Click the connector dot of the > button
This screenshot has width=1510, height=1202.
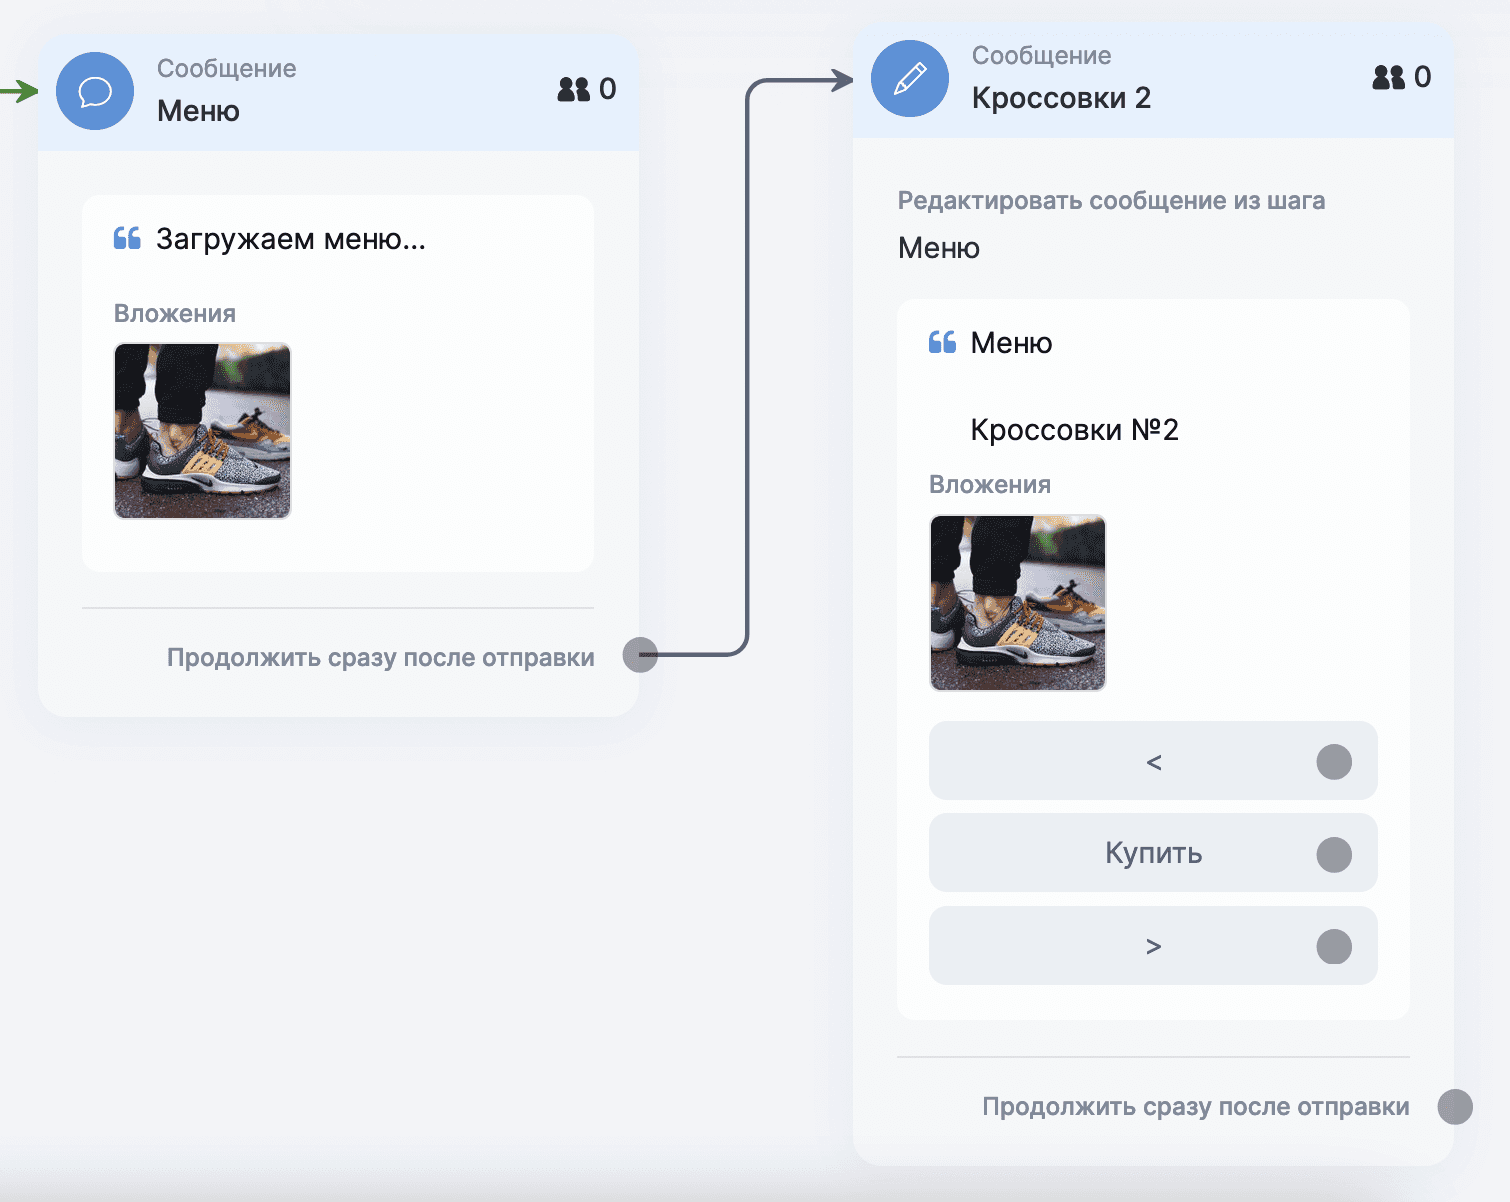(1334, 946)
